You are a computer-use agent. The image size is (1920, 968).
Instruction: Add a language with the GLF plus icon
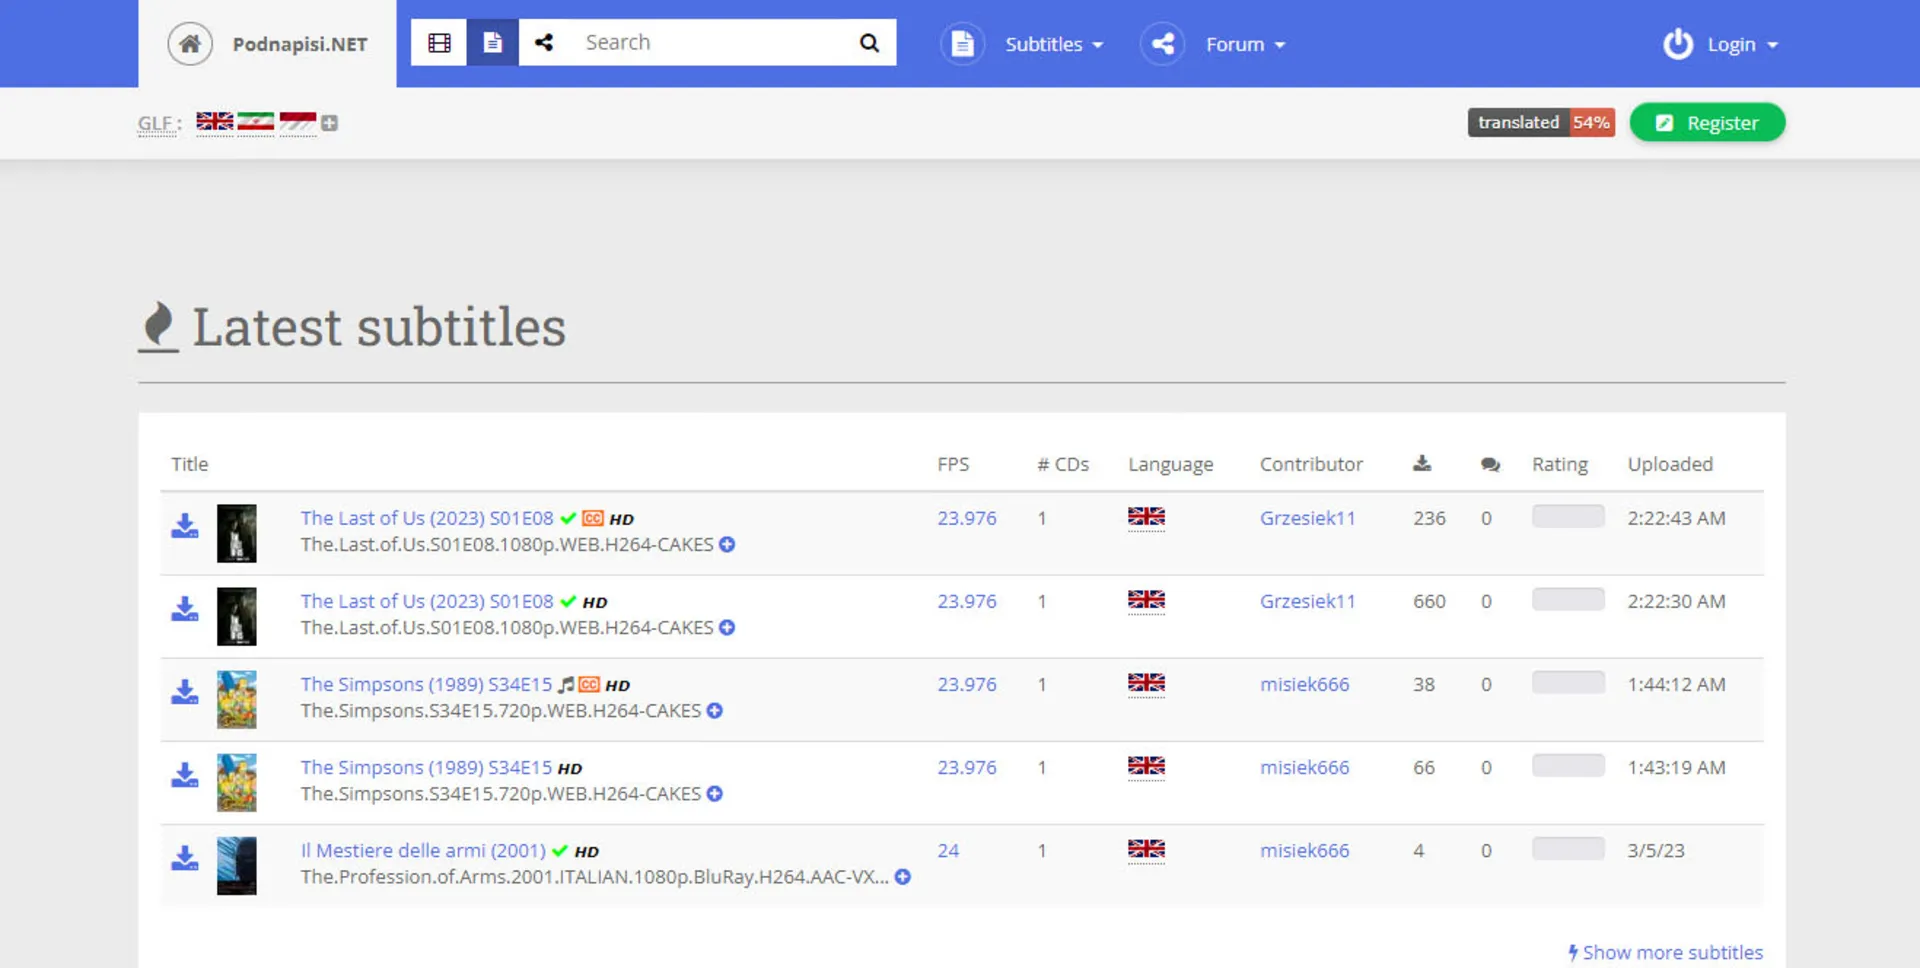tap(330, 123)
